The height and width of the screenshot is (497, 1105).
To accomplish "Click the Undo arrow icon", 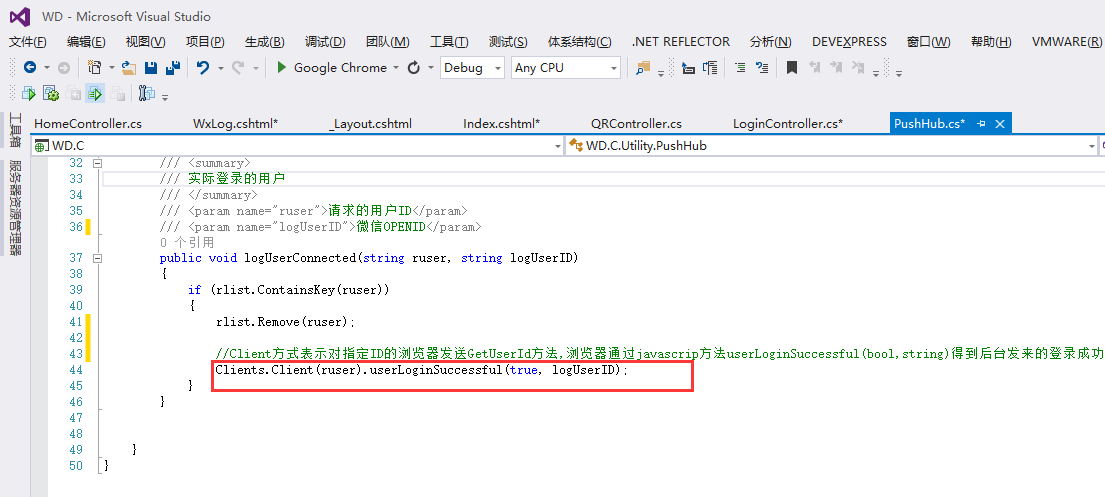I will tap(203, 68).
